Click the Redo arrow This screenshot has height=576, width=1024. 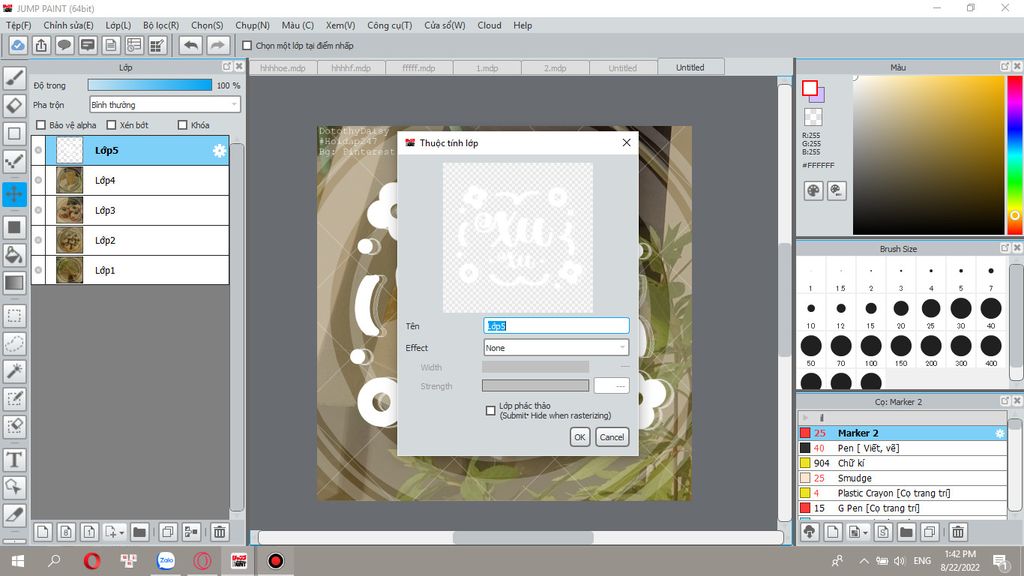[x=217, y=46]
